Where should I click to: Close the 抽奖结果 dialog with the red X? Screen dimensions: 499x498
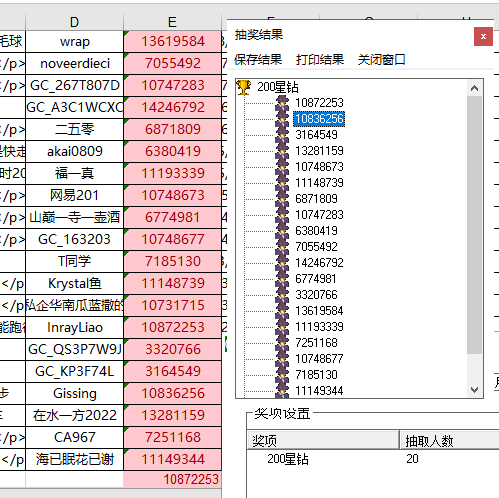click(x=483, y=36)
